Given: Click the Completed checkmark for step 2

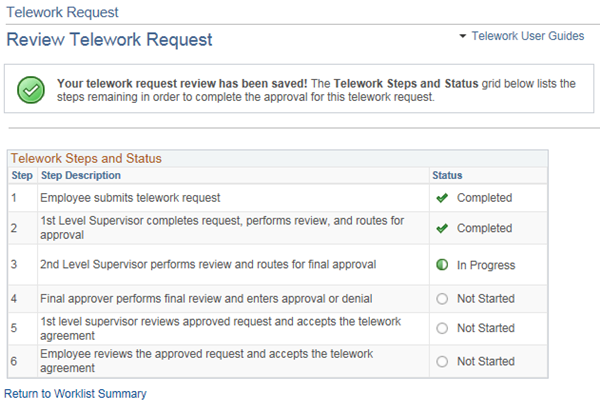Looking at the screenshot, I should (x=441, y=228).
